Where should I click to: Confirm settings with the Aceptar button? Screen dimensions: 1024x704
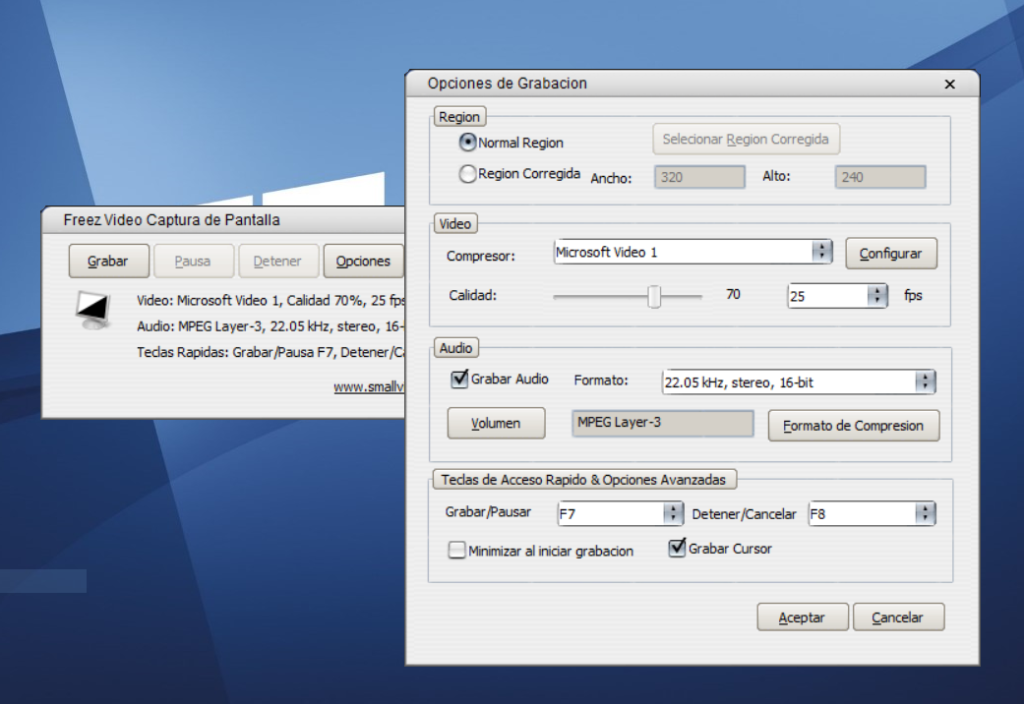[x=801, y=617]
